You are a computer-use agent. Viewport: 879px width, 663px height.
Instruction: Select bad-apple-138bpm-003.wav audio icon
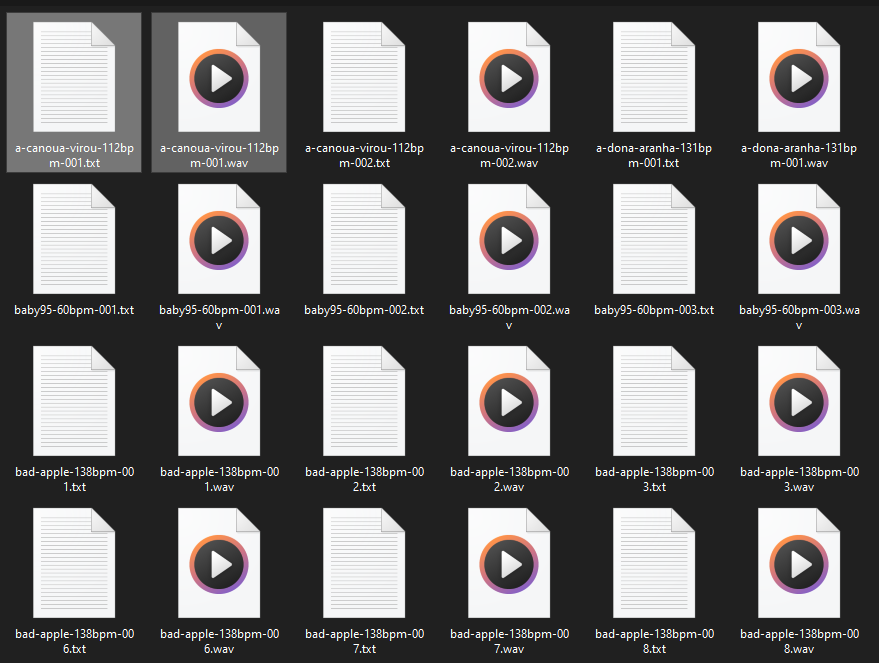[799, 401]
